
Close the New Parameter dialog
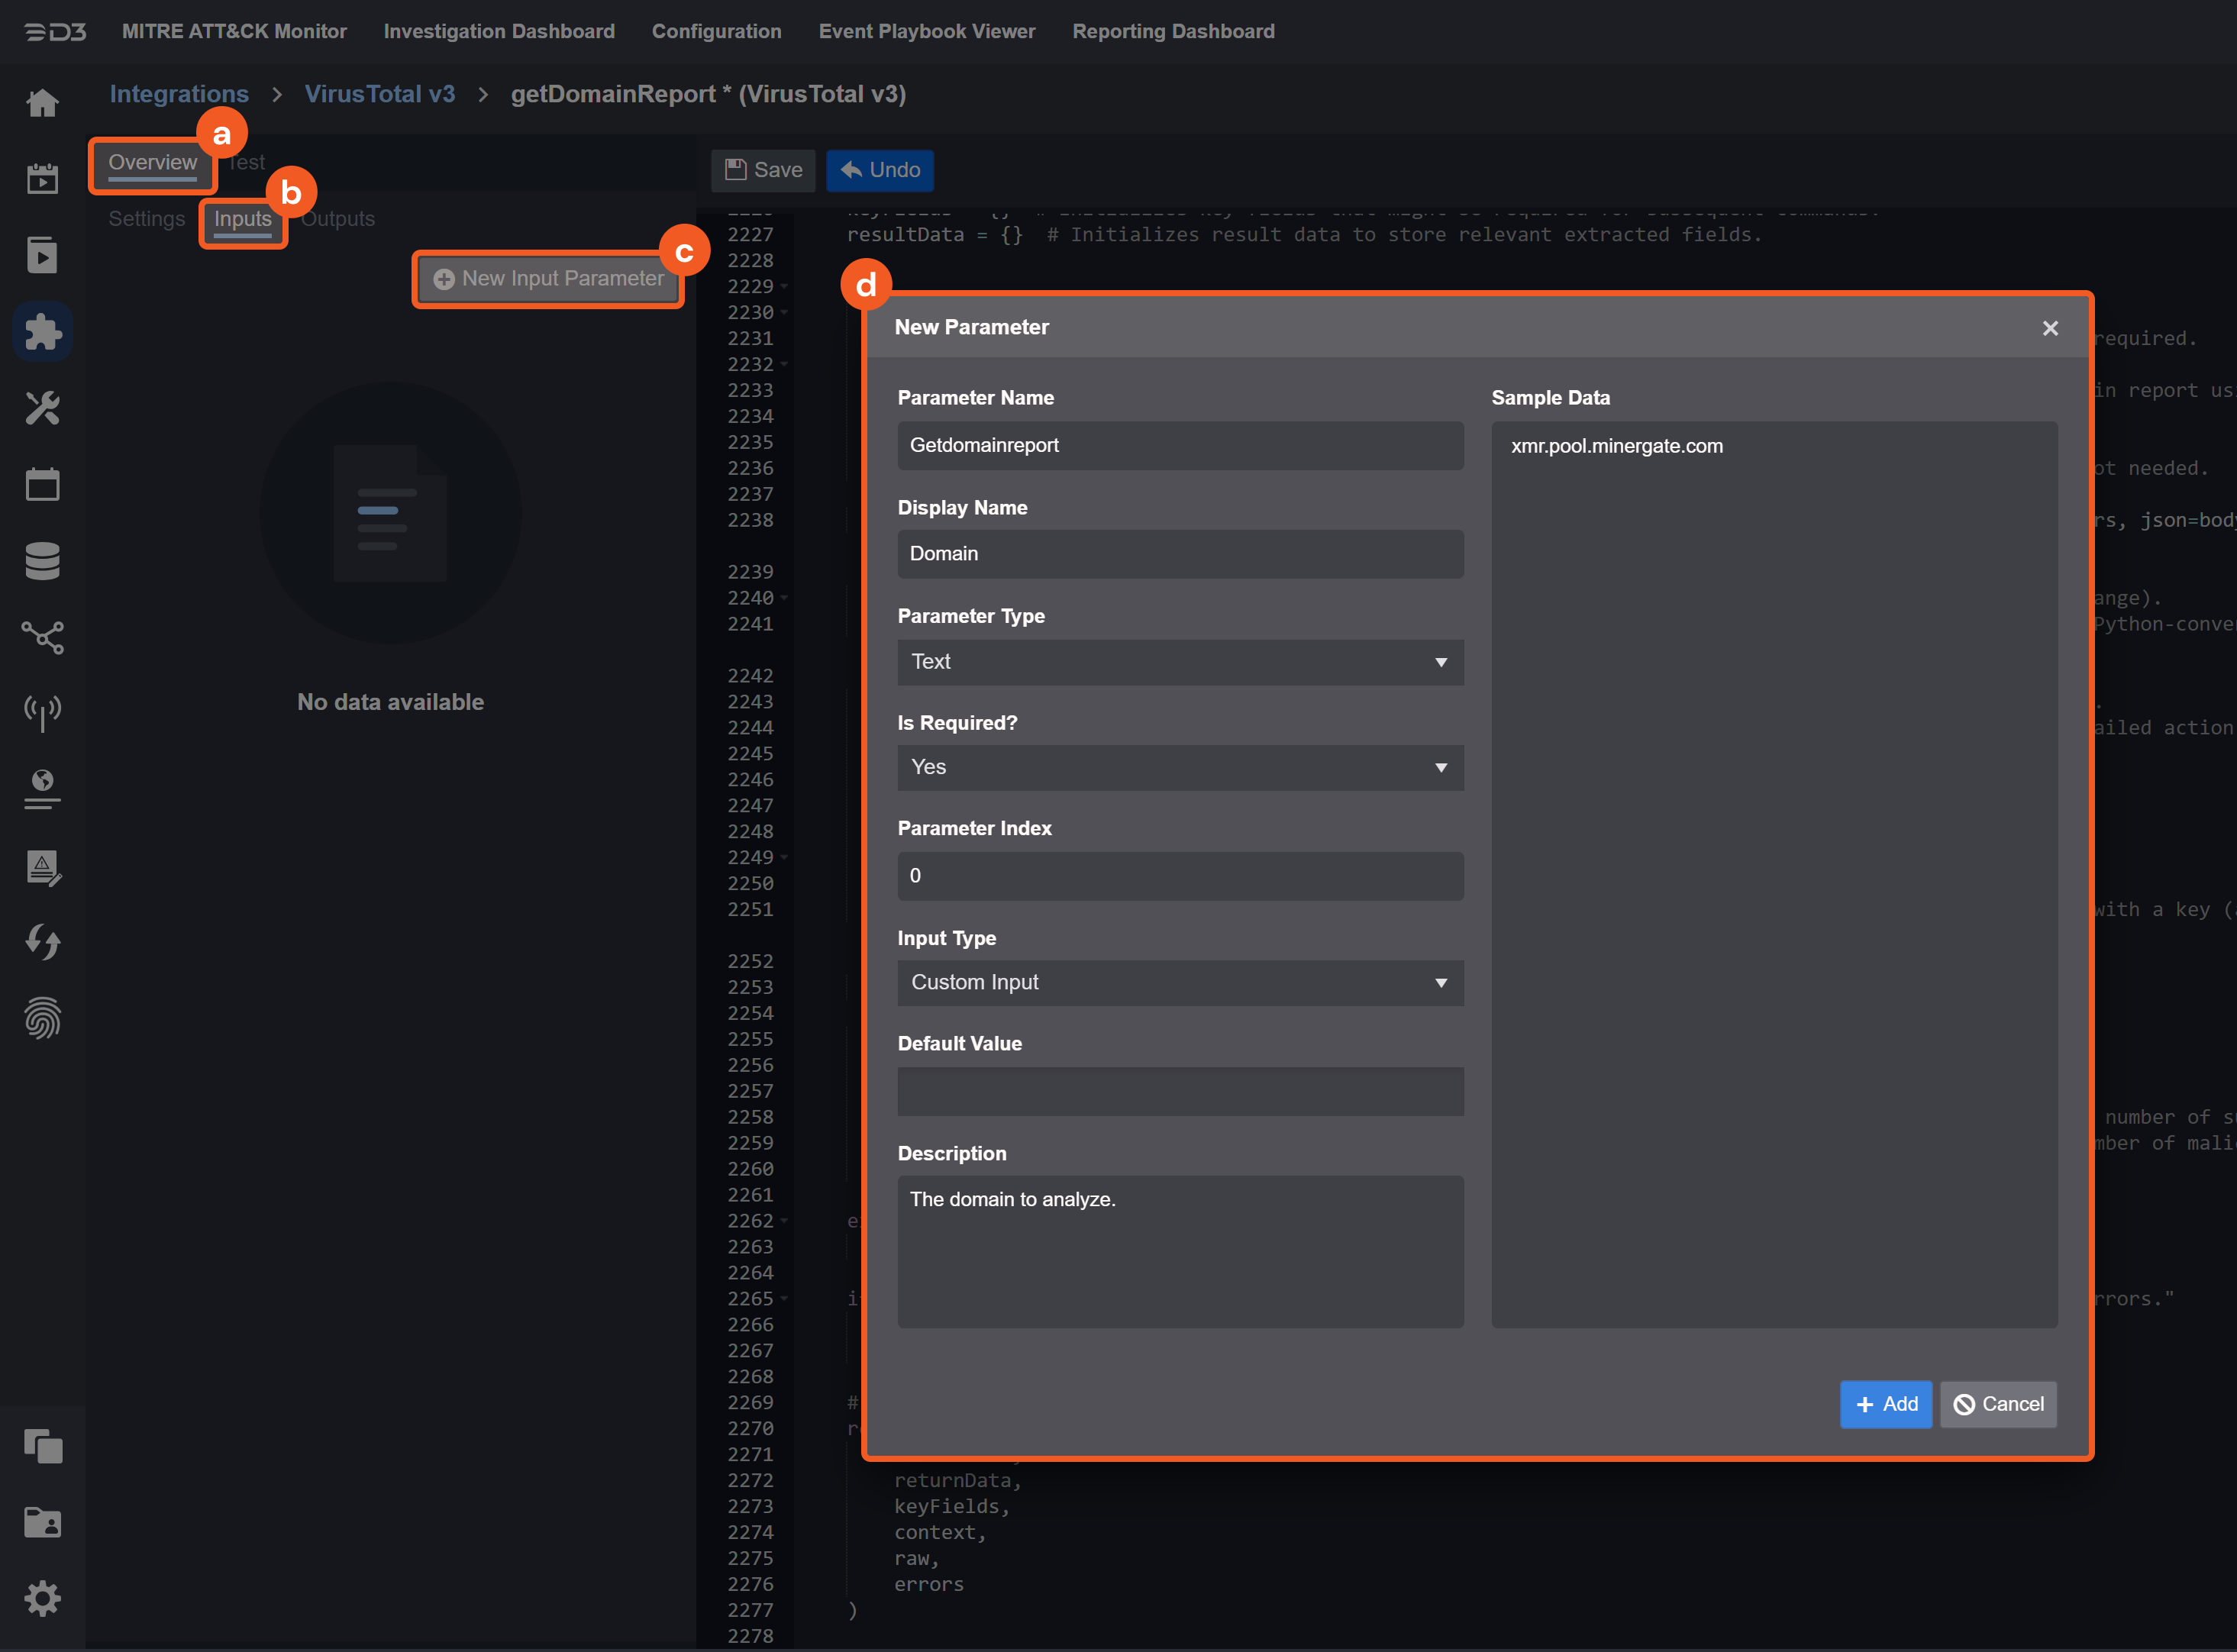tap(2050, 328)
